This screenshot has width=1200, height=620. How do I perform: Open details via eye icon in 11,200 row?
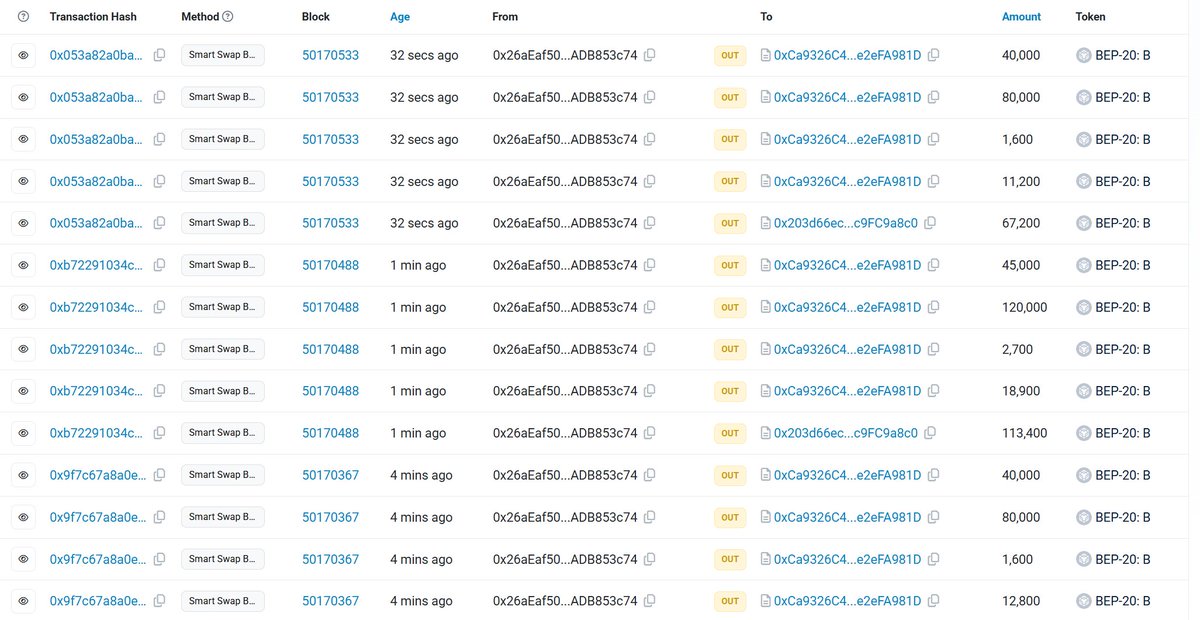pyautogui.click(x=24, y=182)
